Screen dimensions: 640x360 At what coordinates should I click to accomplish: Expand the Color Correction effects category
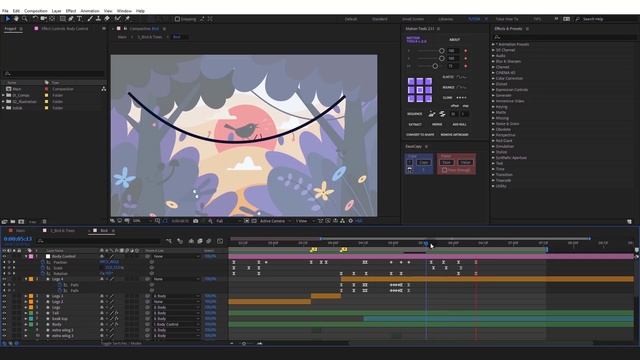493,78
